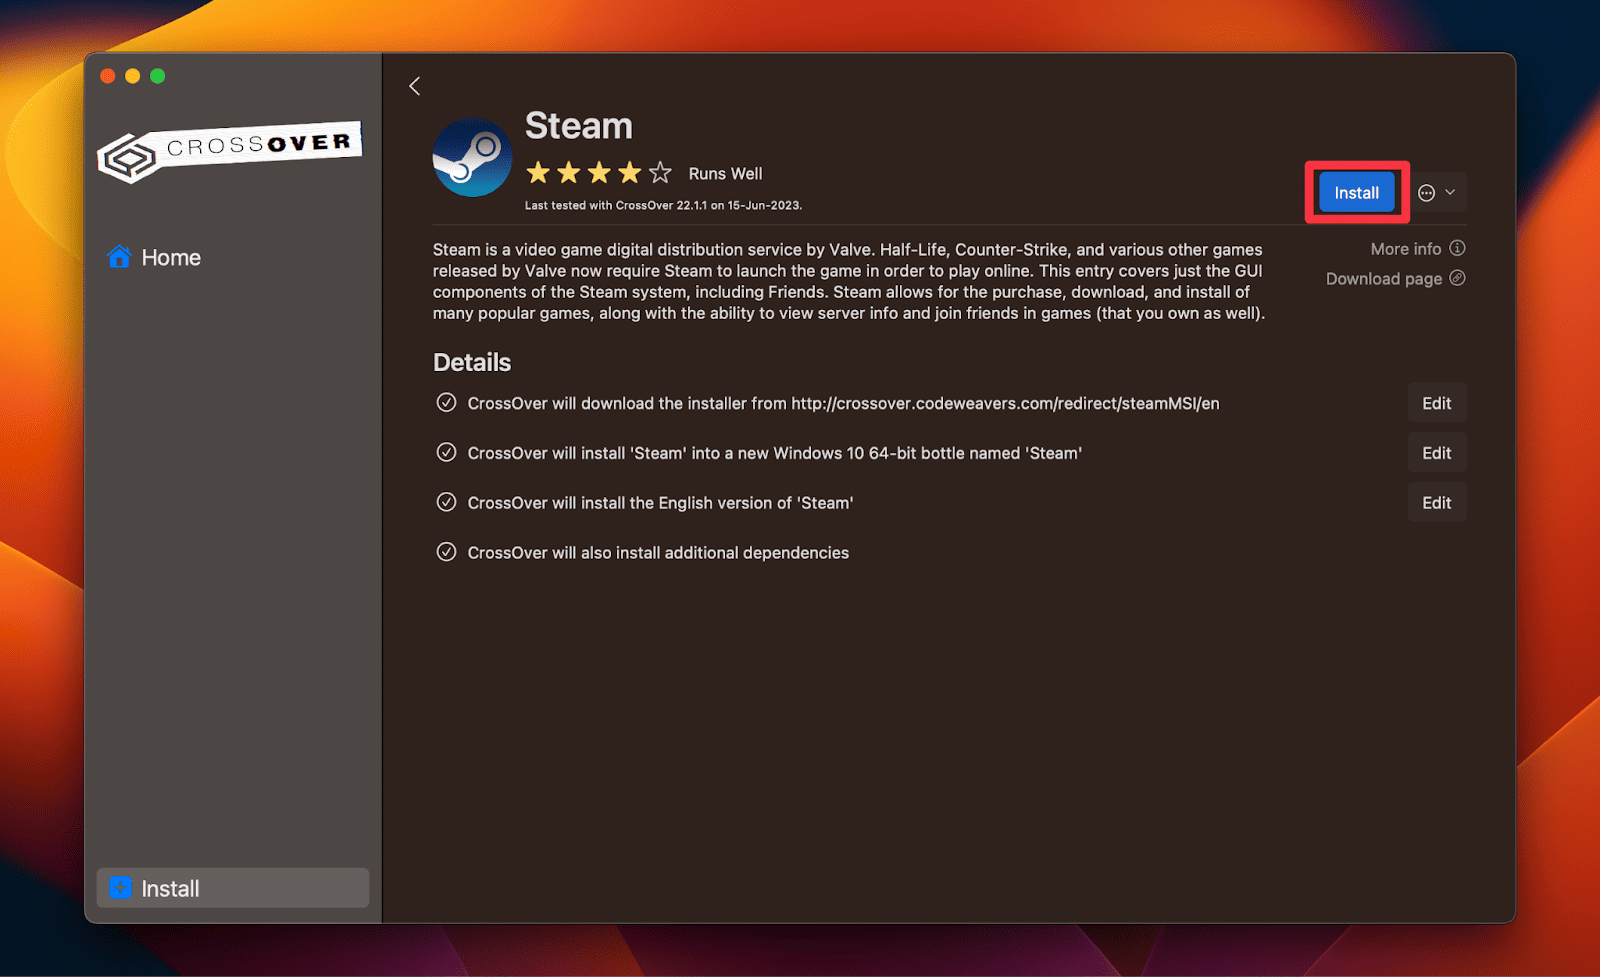The image size is (1600, 977).
Task: Click the empty fifth rating star
Action: [x=660, y=173]
